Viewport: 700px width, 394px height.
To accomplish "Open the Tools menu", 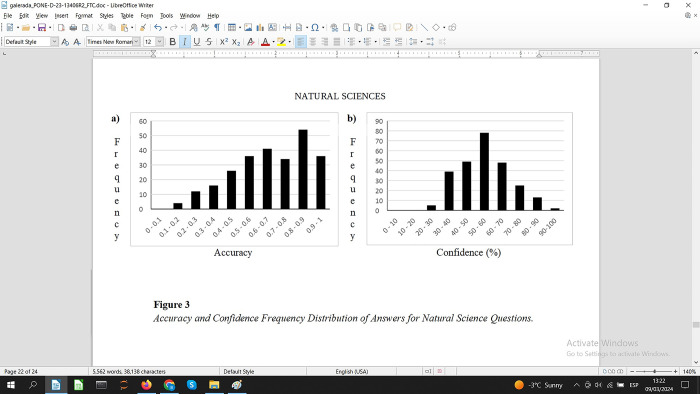I will 166,16.
